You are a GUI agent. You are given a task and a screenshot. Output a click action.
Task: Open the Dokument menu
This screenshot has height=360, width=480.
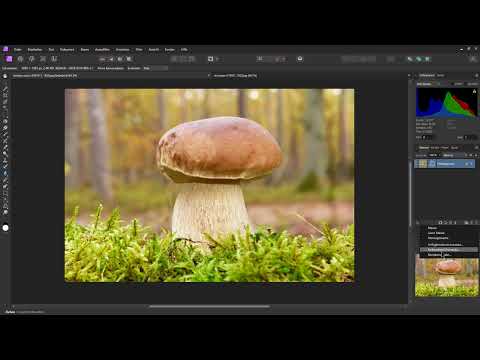[x=67, y=50]
